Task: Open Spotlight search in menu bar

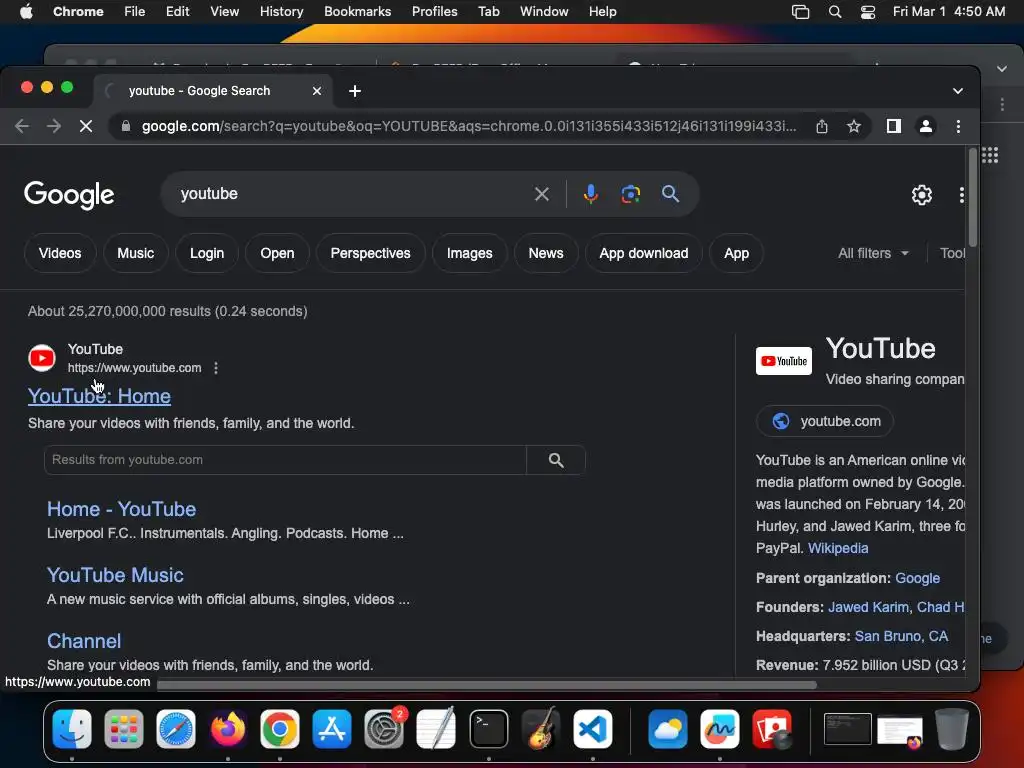Action: [835, 12]
